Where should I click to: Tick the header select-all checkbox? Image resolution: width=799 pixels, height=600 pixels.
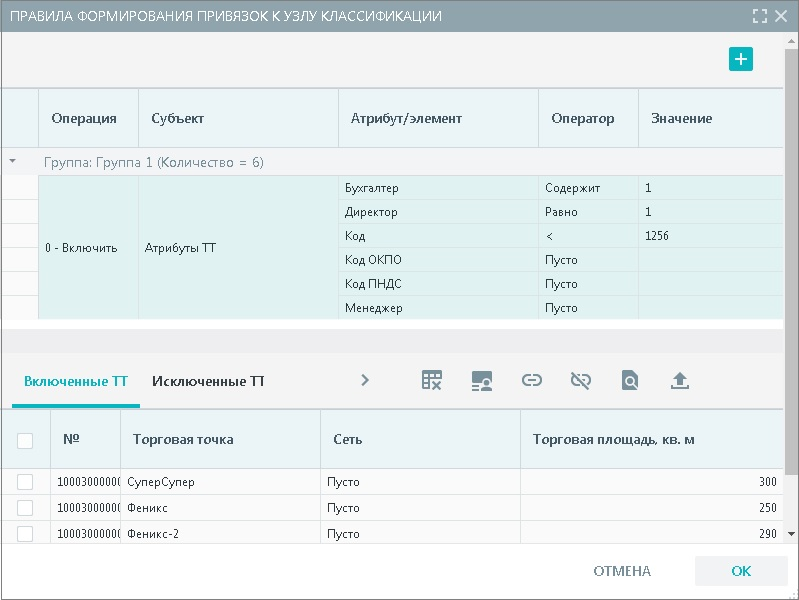click(25, 440)
